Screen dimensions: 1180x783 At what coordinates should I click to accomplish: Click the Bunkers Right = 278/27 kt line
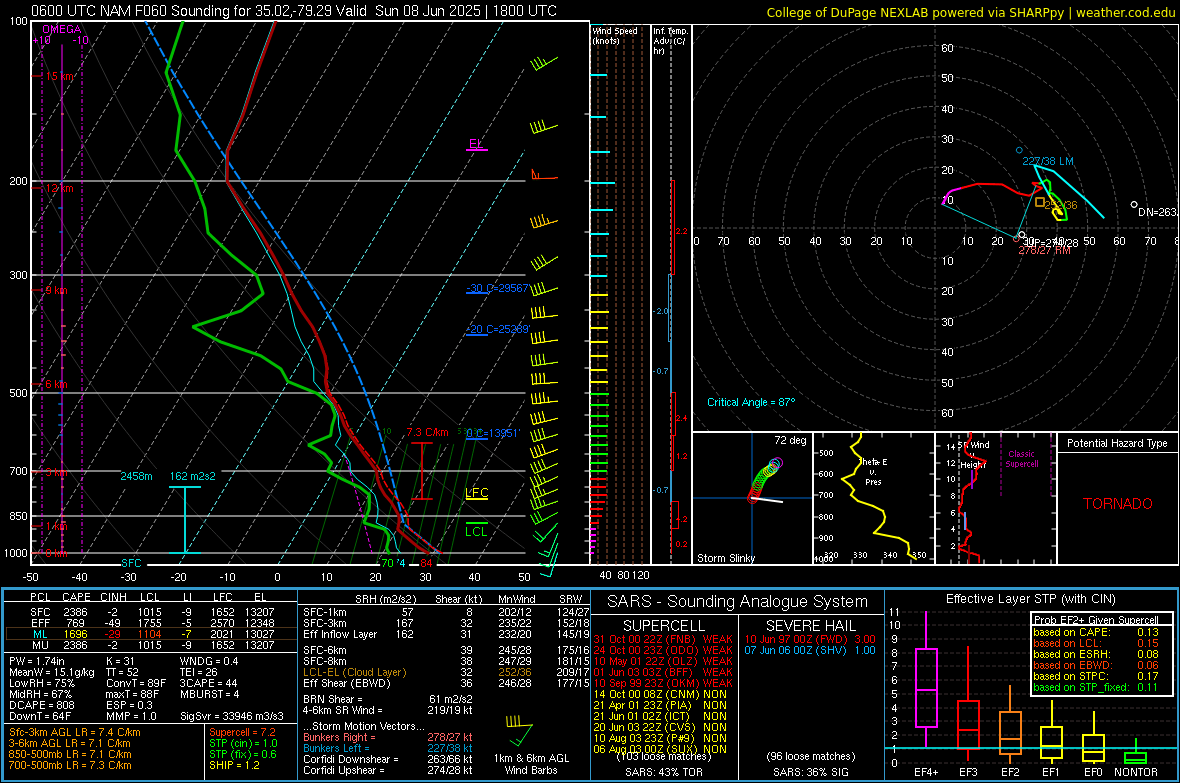pyautogui.click(x=388, y=737)
